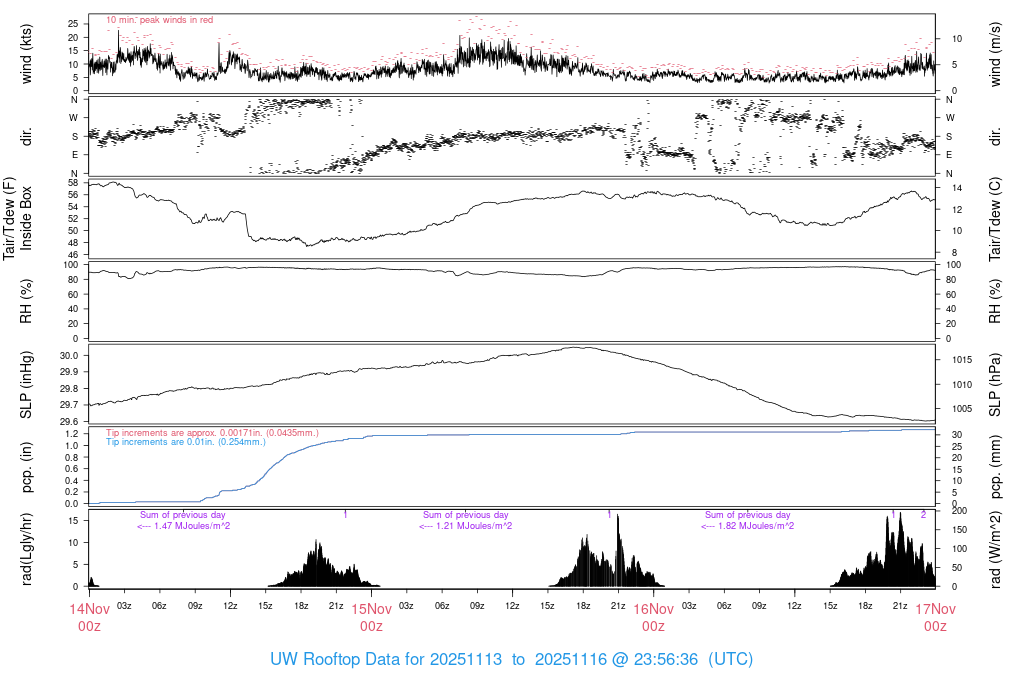1024x700 pixels.
Task: Click the UW Rooftop Data chart title
Action: click(x=511, y=660)
